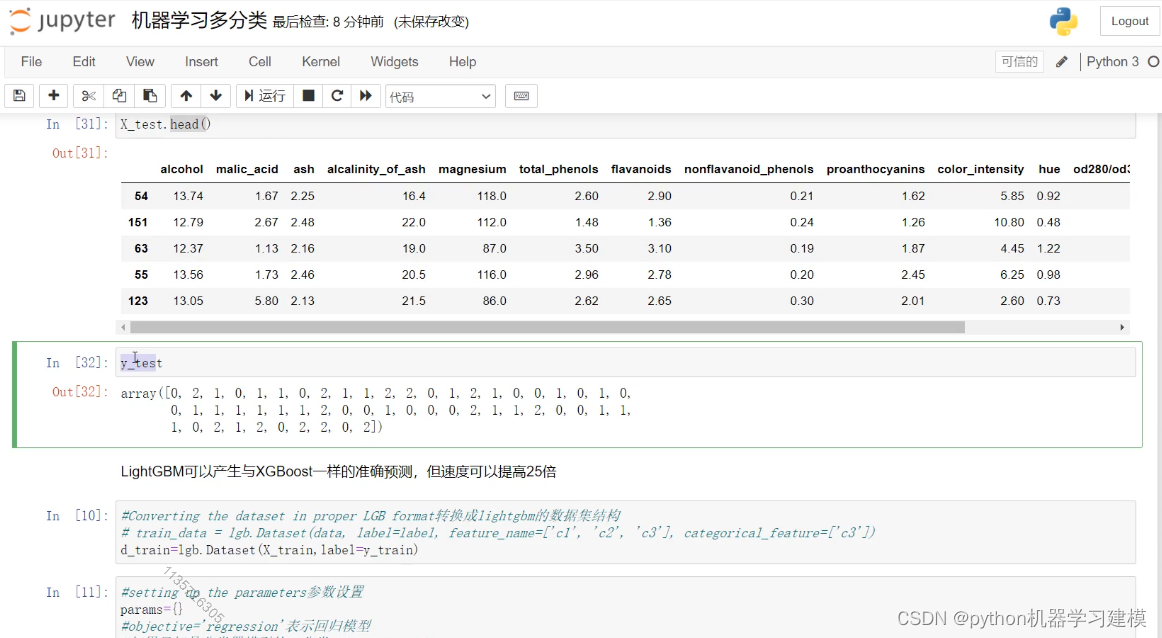Open the Widgets menu

point(394,62)
